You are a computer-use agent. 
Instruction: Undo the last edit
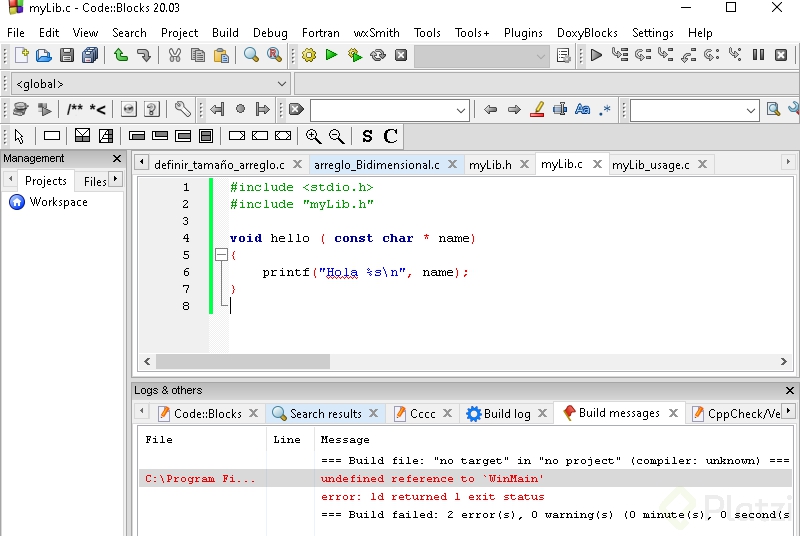click(121, 55)
